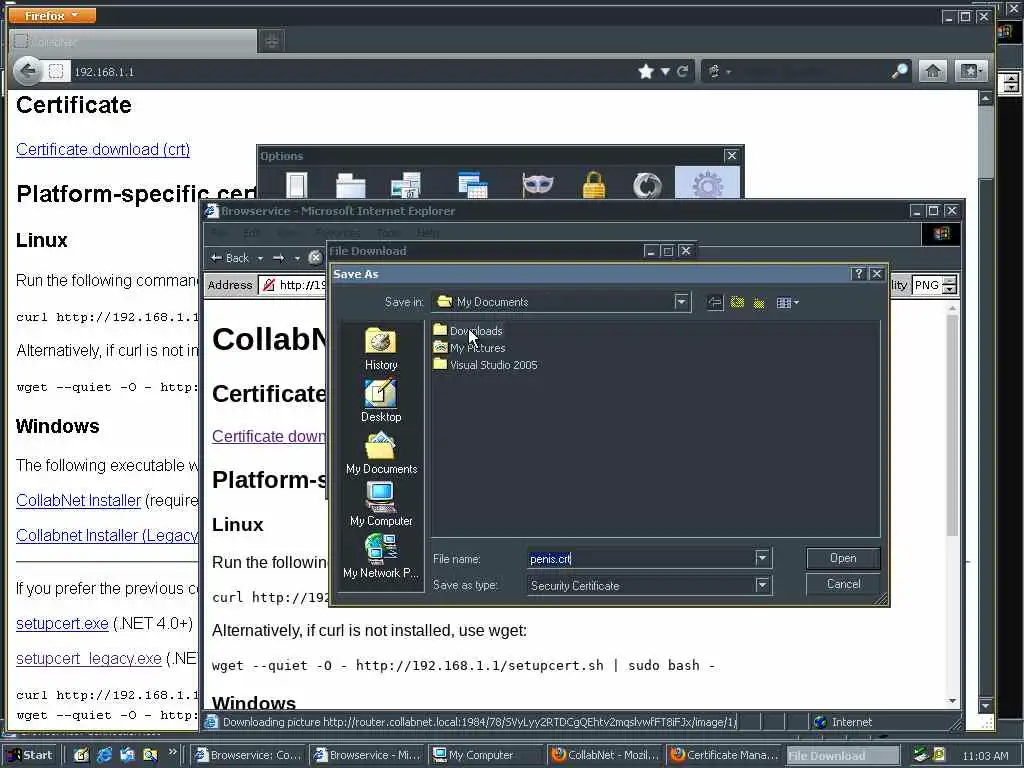
Task: Select My Documents in the places bar
Action: pyautogui.click(x=381, y=453)
